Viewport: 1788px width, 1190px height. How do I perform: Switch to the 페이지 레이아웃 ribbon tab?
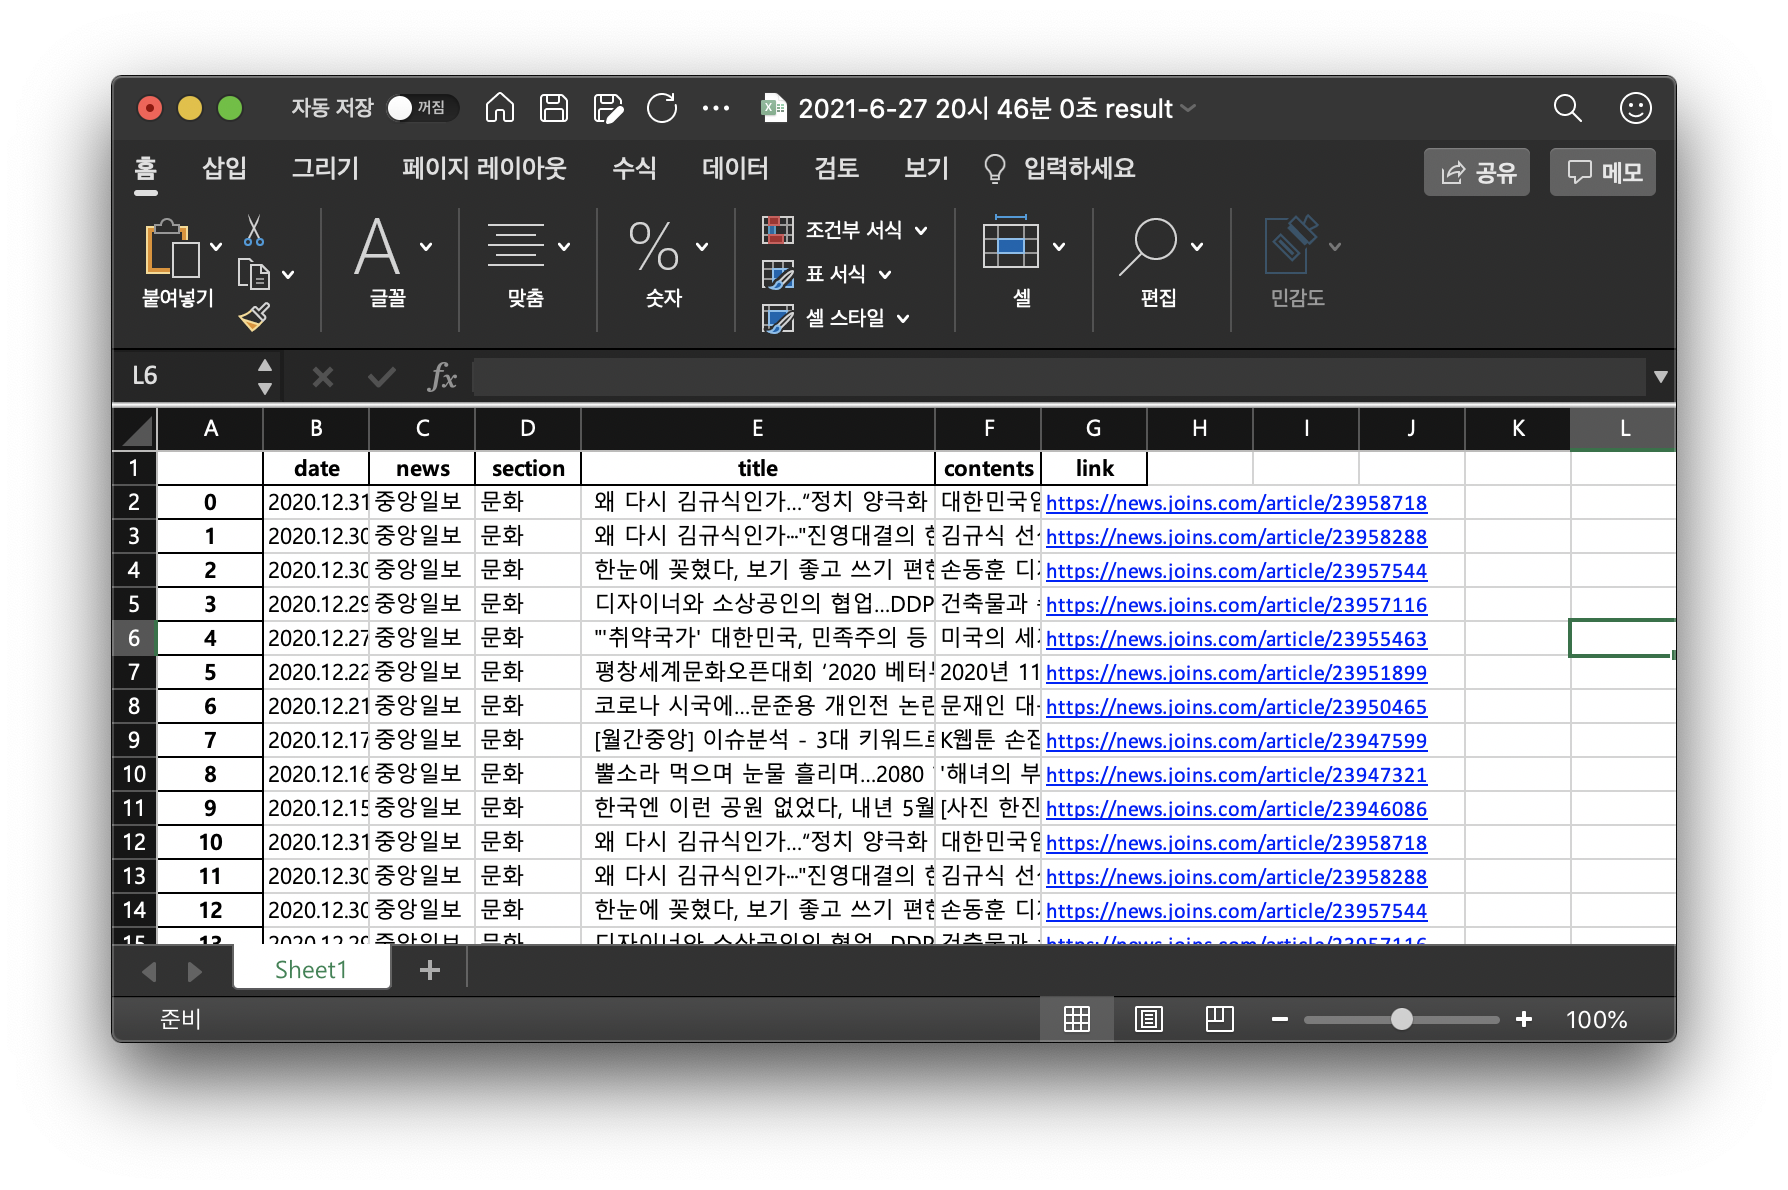click(x=484, y=169)
